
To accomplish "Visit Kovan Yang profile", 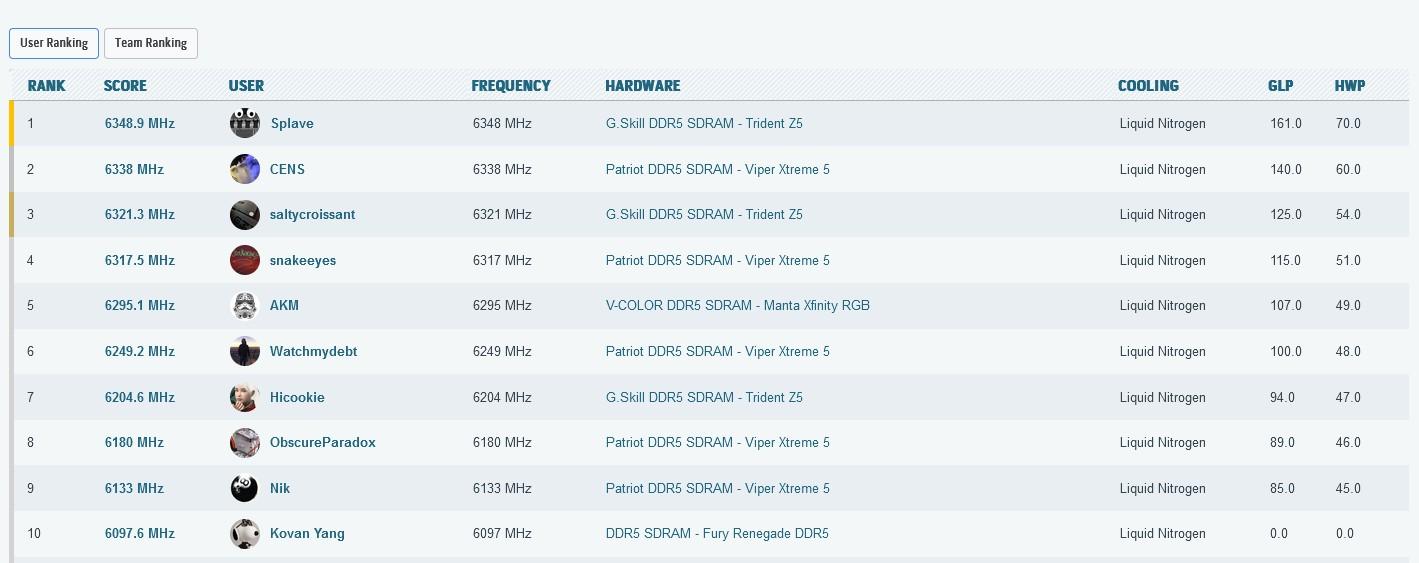I will [x=307, y=533].
